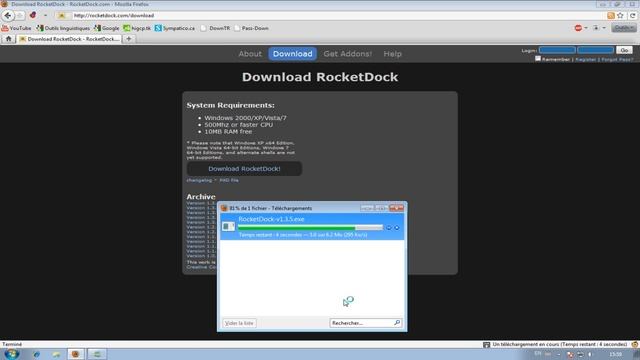Open the Firefox home page icon
The image size is (640, 360).
[9, 39]
